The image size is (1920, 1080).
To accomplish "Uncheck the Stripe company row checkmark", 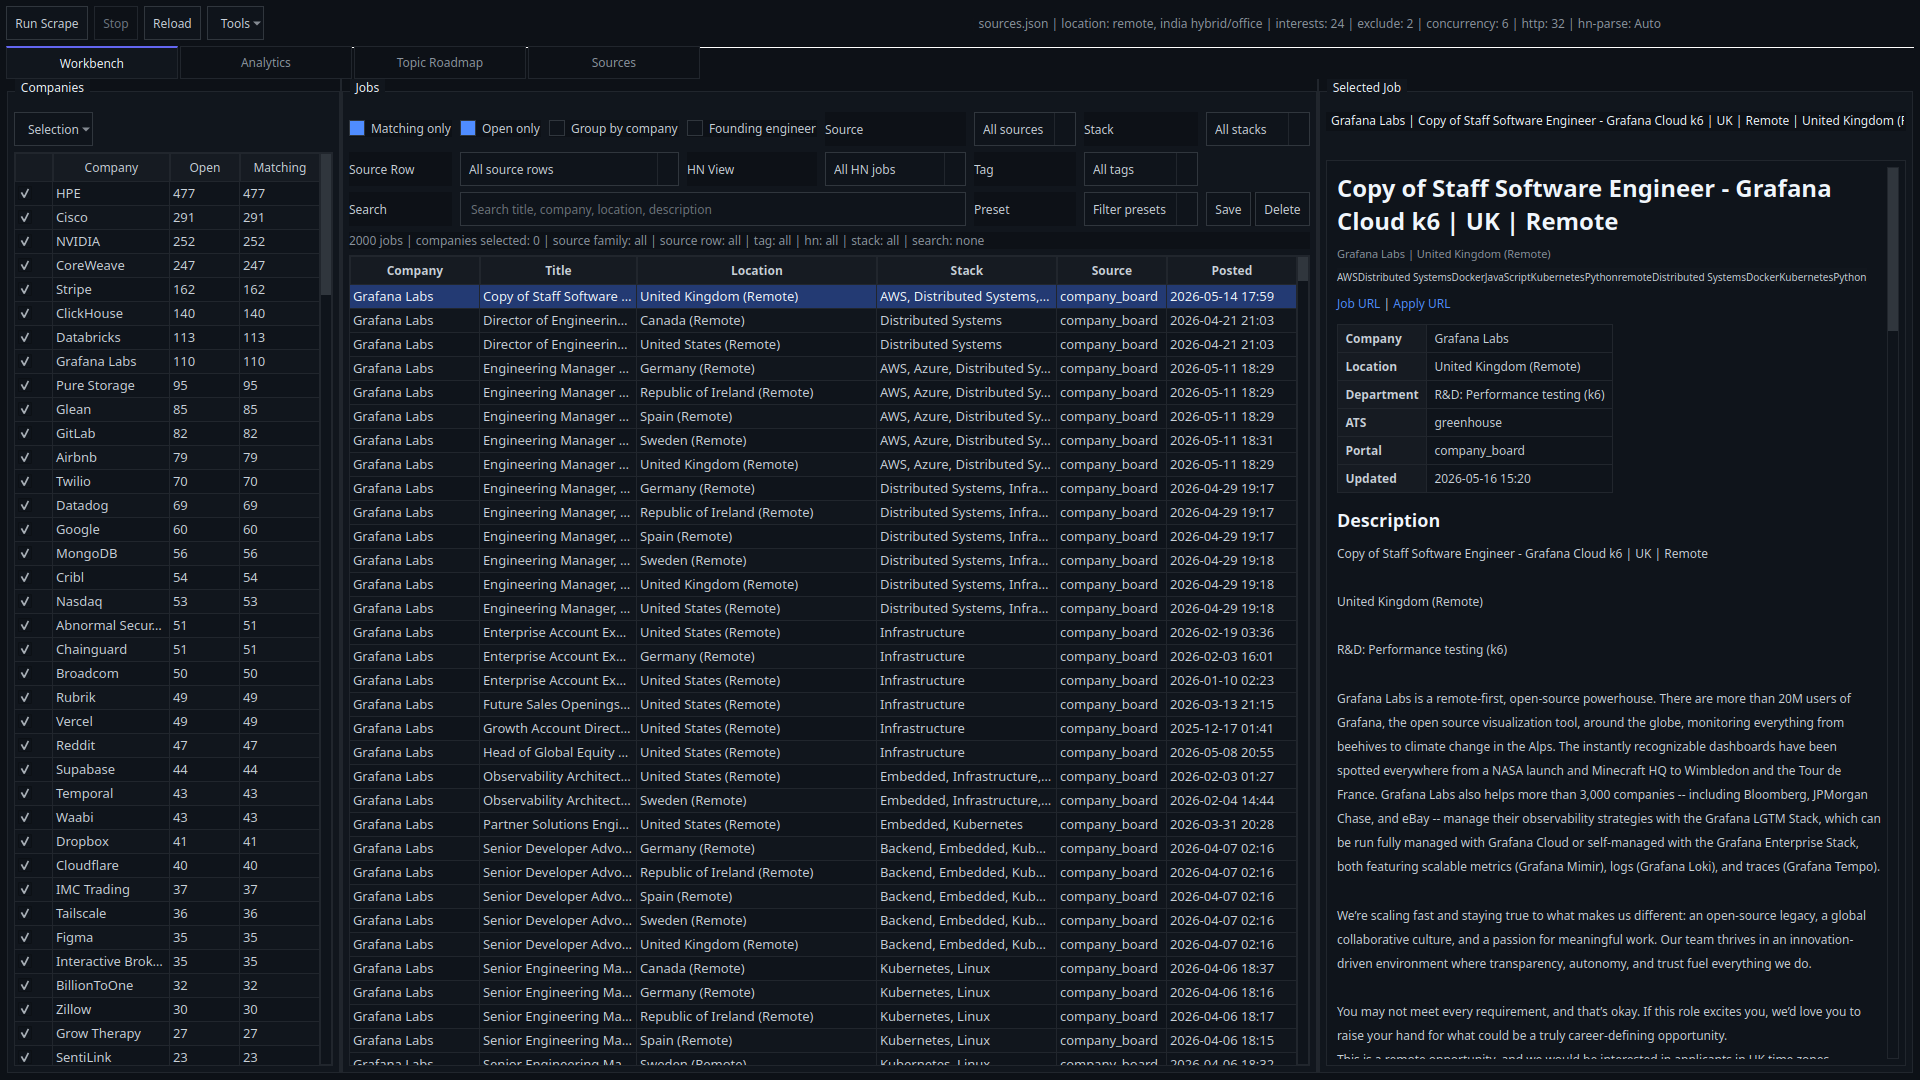I will coord(25,290).
